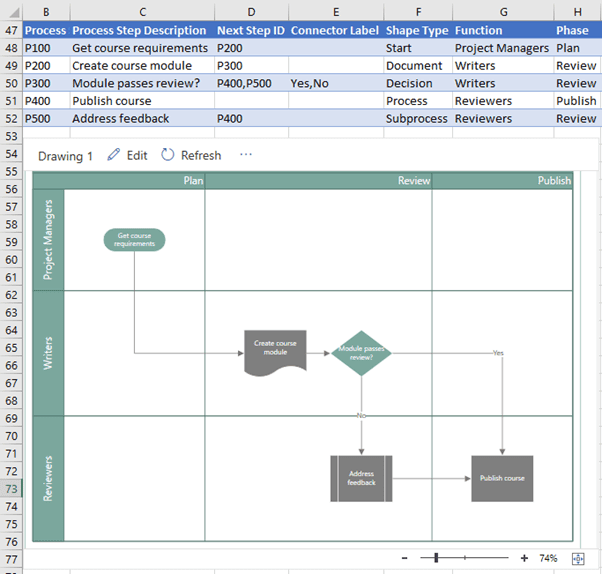The image size is (602, 574).
Task: Select the 'Module passes review?' decision diamond
Action: tap(361, 353)
